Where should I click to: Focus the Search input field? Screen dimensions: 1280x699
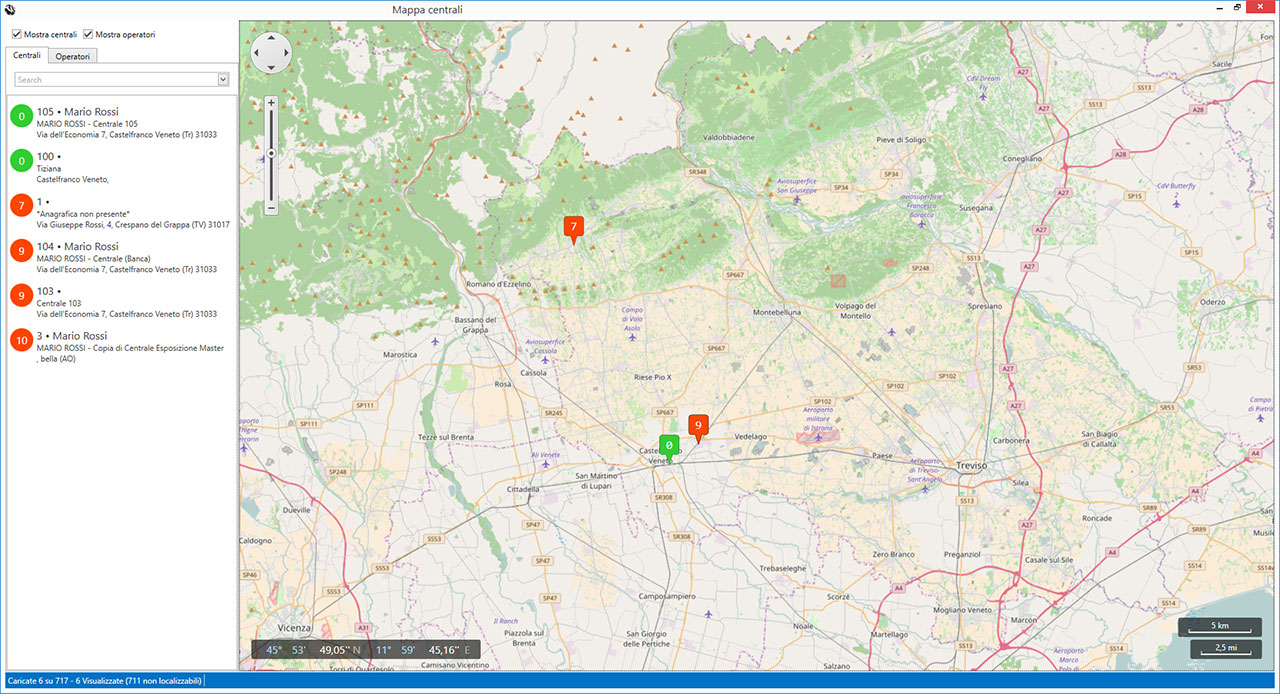pos(116,79)
